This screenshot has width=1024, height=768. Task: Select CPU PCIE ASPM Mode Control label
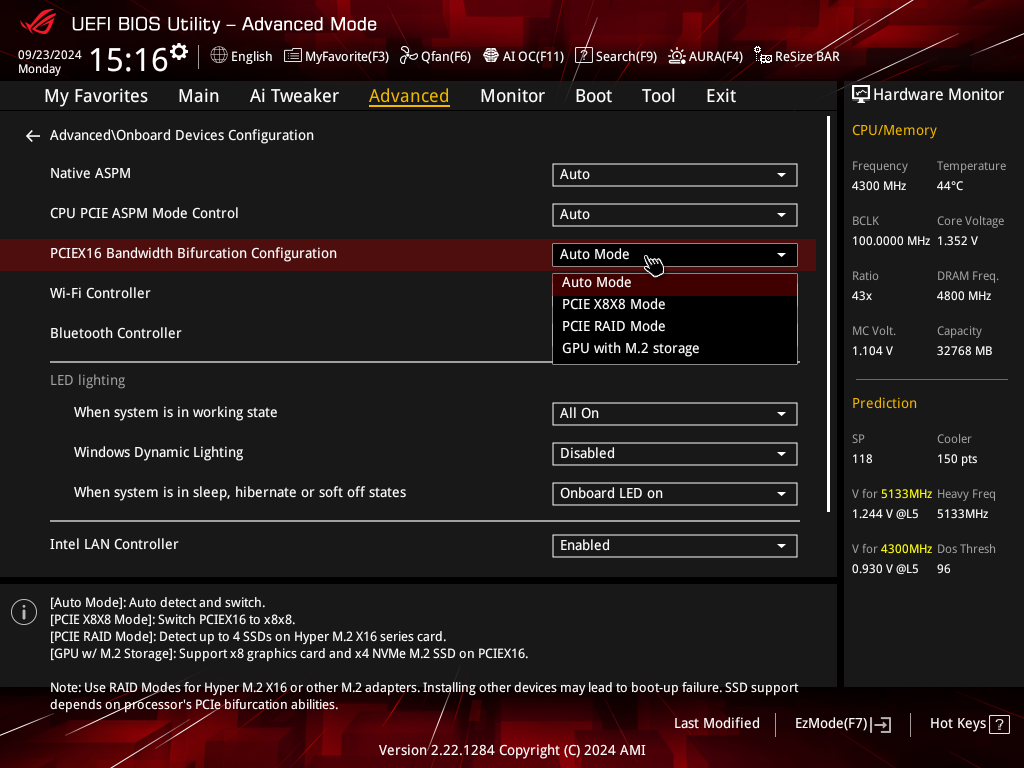click(x=144, y=213)
